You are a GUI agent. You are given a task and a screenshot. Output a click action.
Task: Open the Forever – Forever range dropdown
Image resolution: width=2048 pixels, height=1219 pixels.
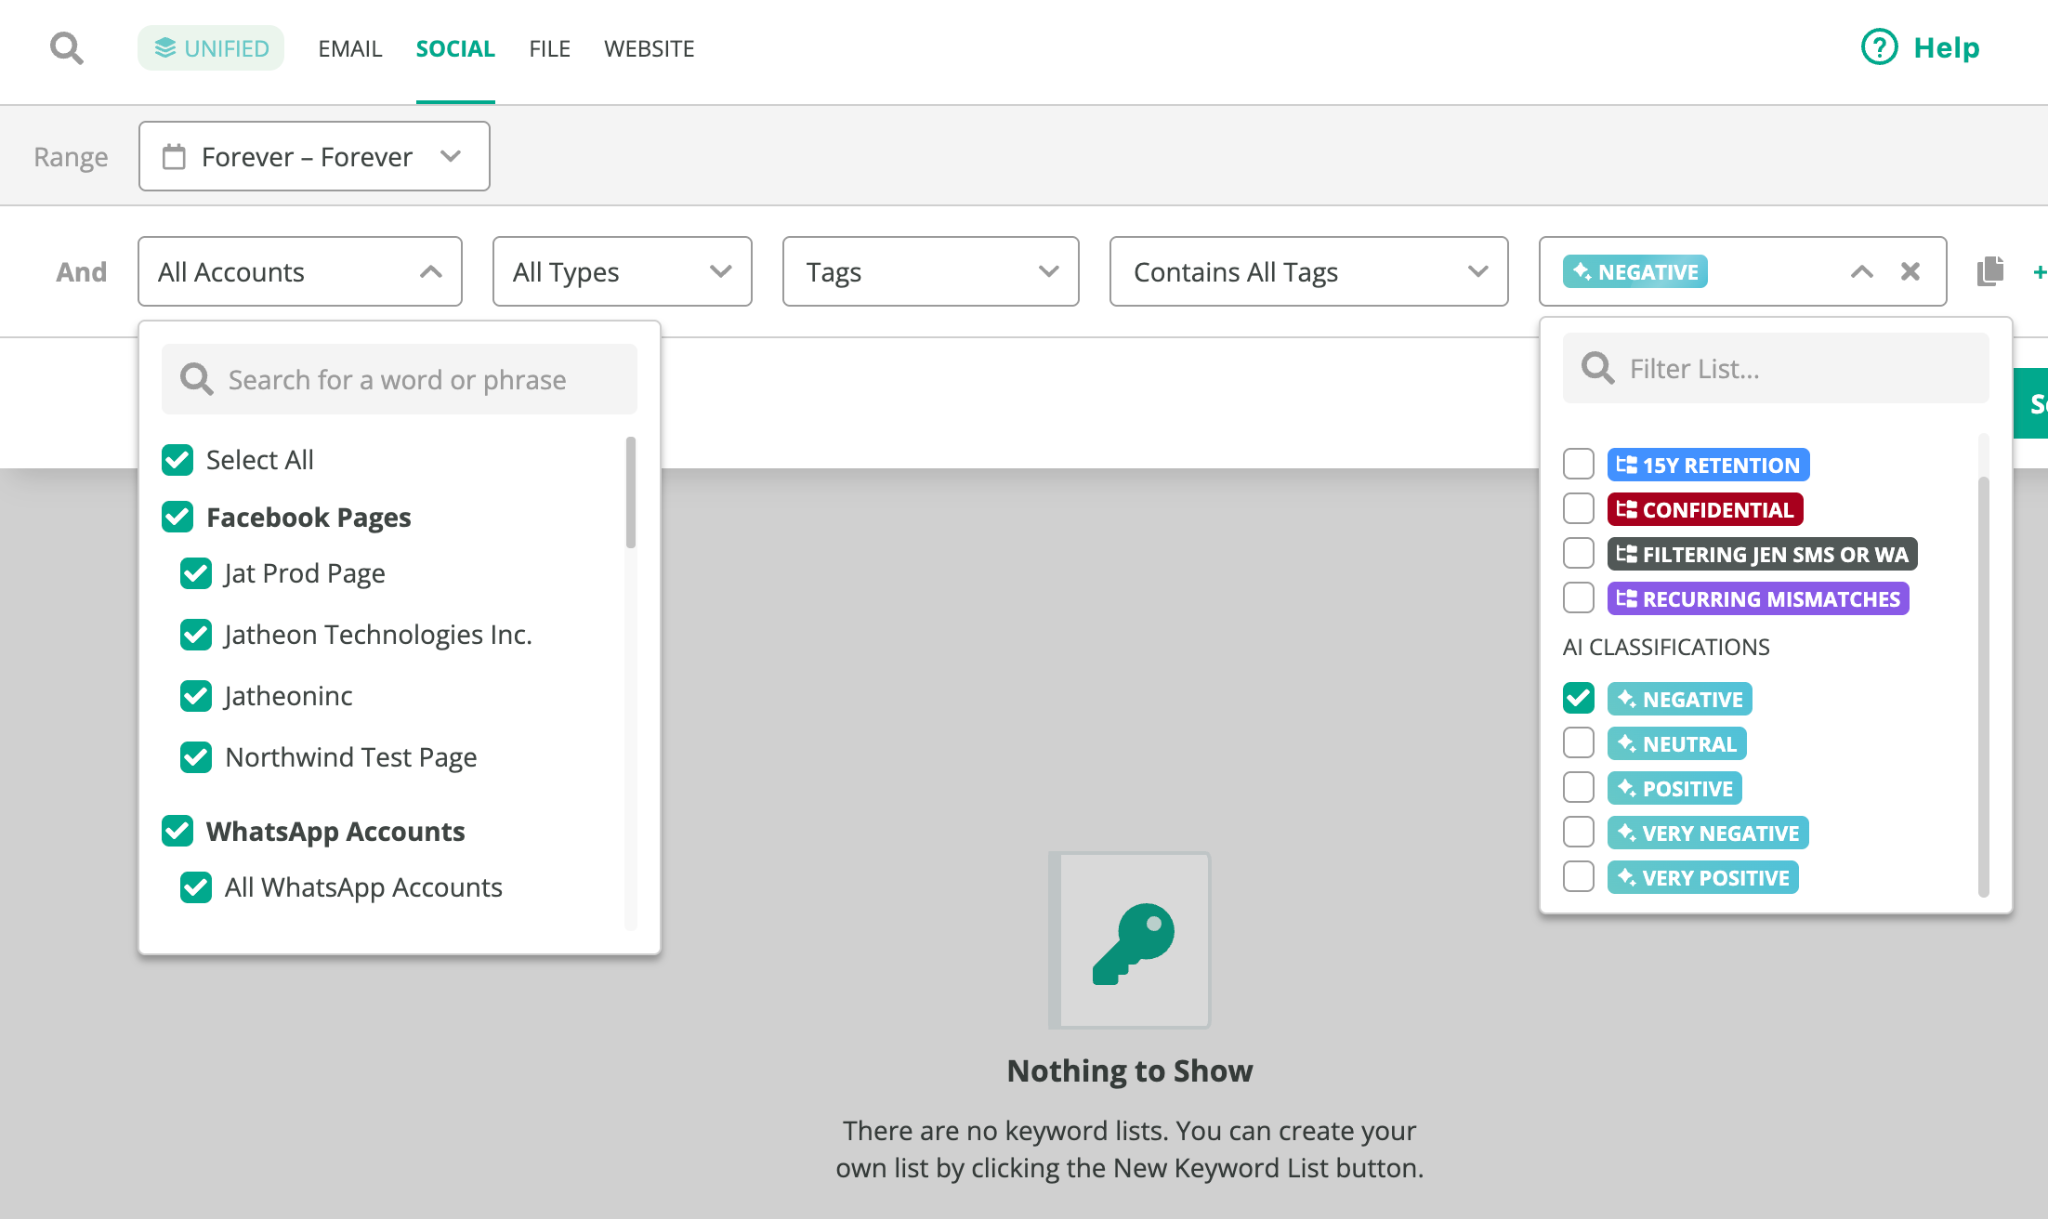[314, 156]
